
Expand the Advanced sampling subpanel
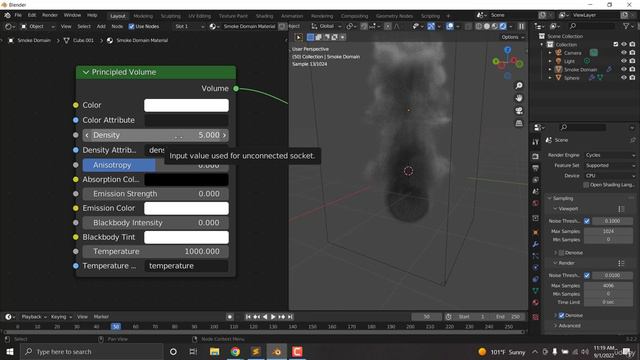click(555, 326)
